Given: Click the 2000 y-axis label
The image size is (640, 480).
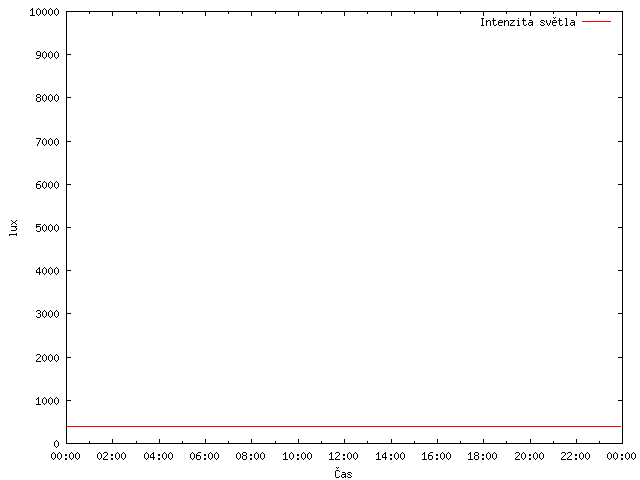Looking at the screenshot, I should (47, 358).
